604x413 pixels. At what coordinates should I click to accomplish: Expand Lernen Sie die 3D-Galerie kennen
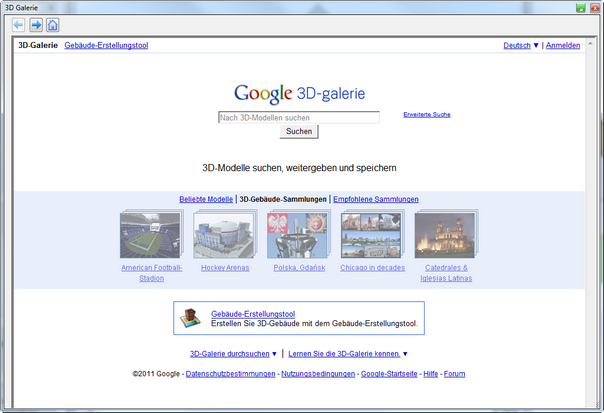click(348, 354)
